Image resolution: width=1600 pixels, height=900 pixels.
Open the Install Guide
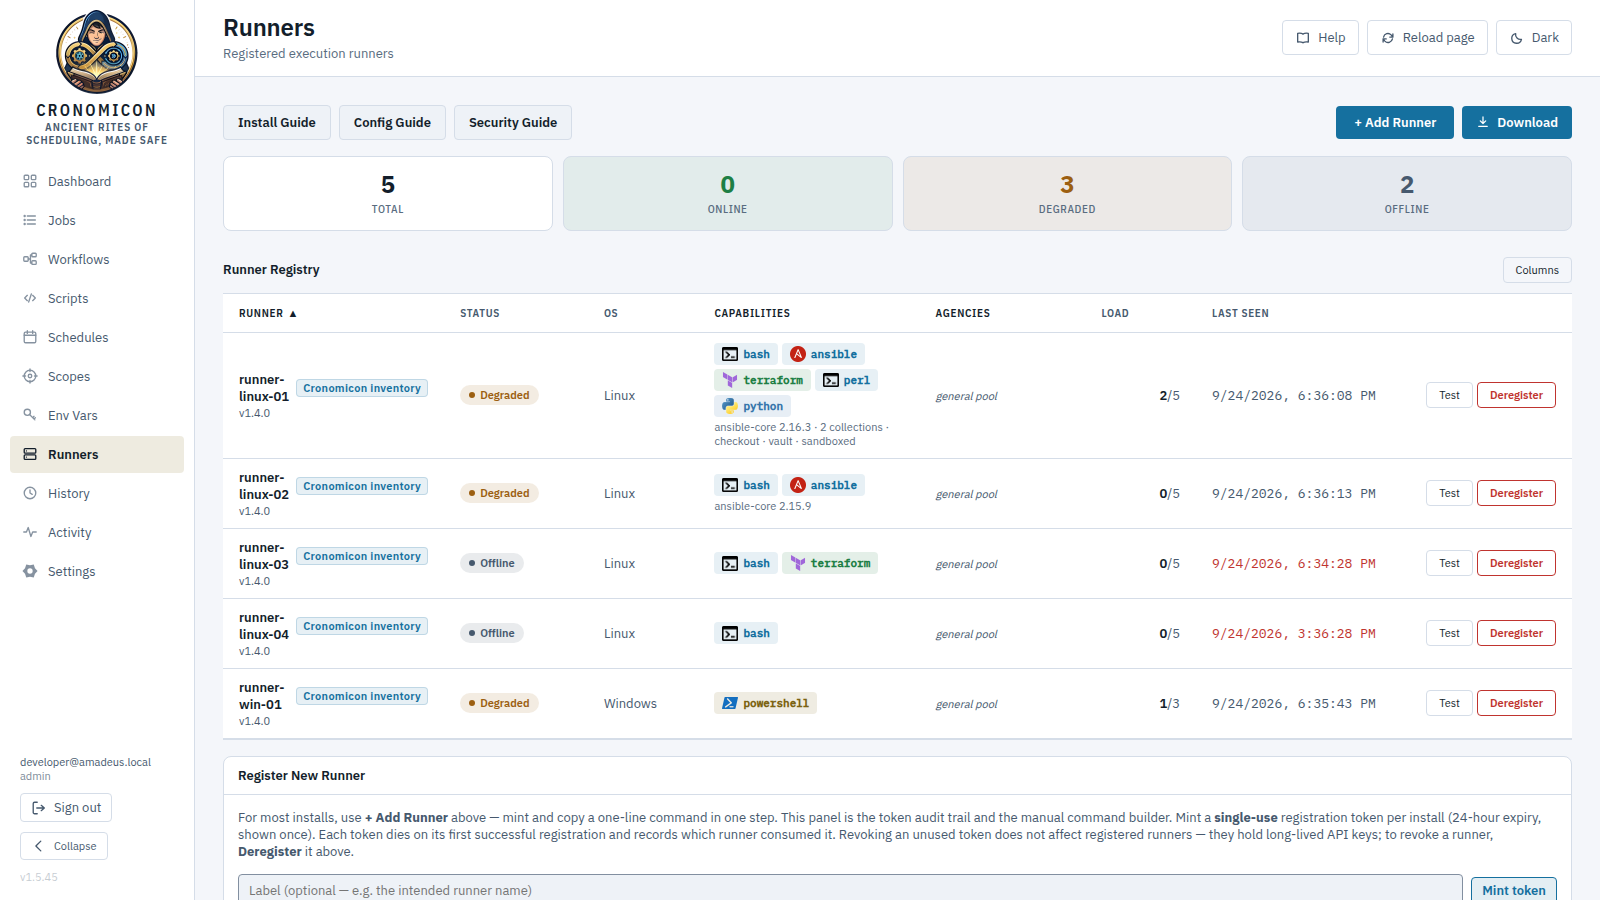[277, 122]
